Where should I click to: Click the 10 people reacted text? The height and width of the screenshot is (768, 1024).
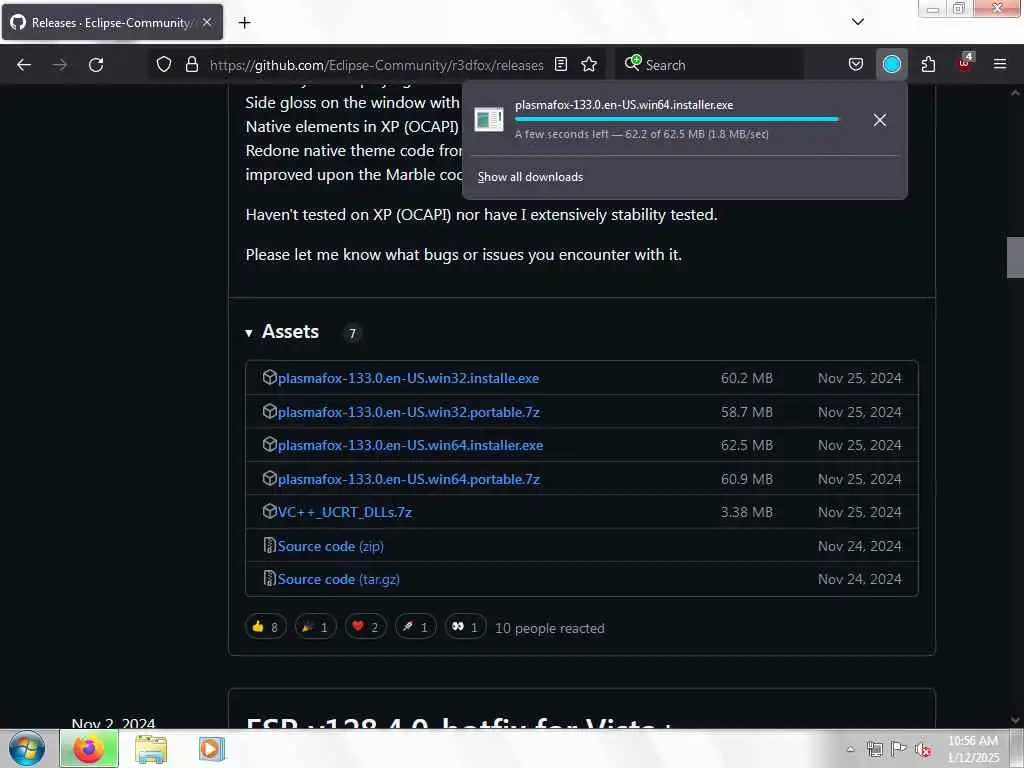click(550, 628)
